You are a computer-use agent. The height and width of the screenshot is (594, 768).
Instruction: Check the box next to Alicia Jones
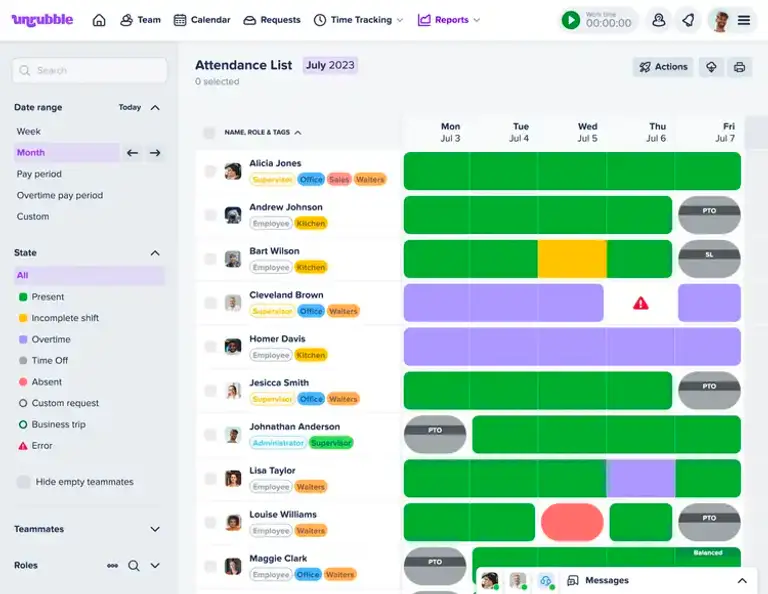click(210, 171)
